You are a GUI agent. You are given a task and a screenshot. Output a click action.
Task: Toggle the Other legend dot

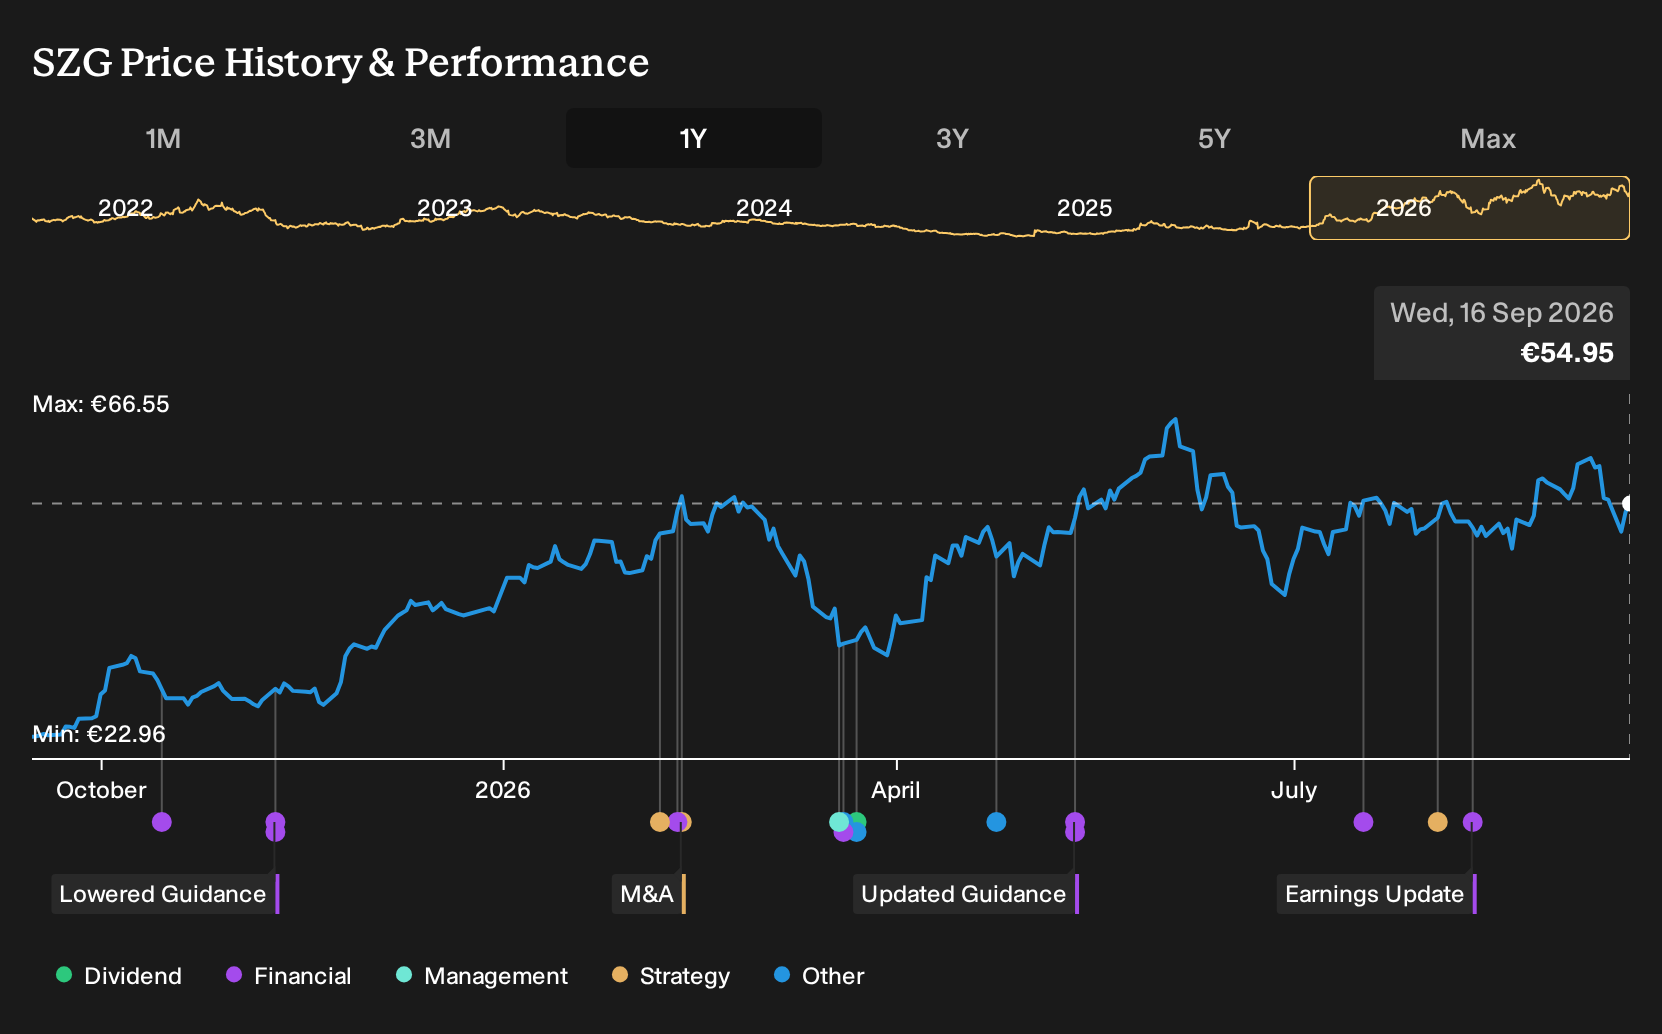(782, 975)
